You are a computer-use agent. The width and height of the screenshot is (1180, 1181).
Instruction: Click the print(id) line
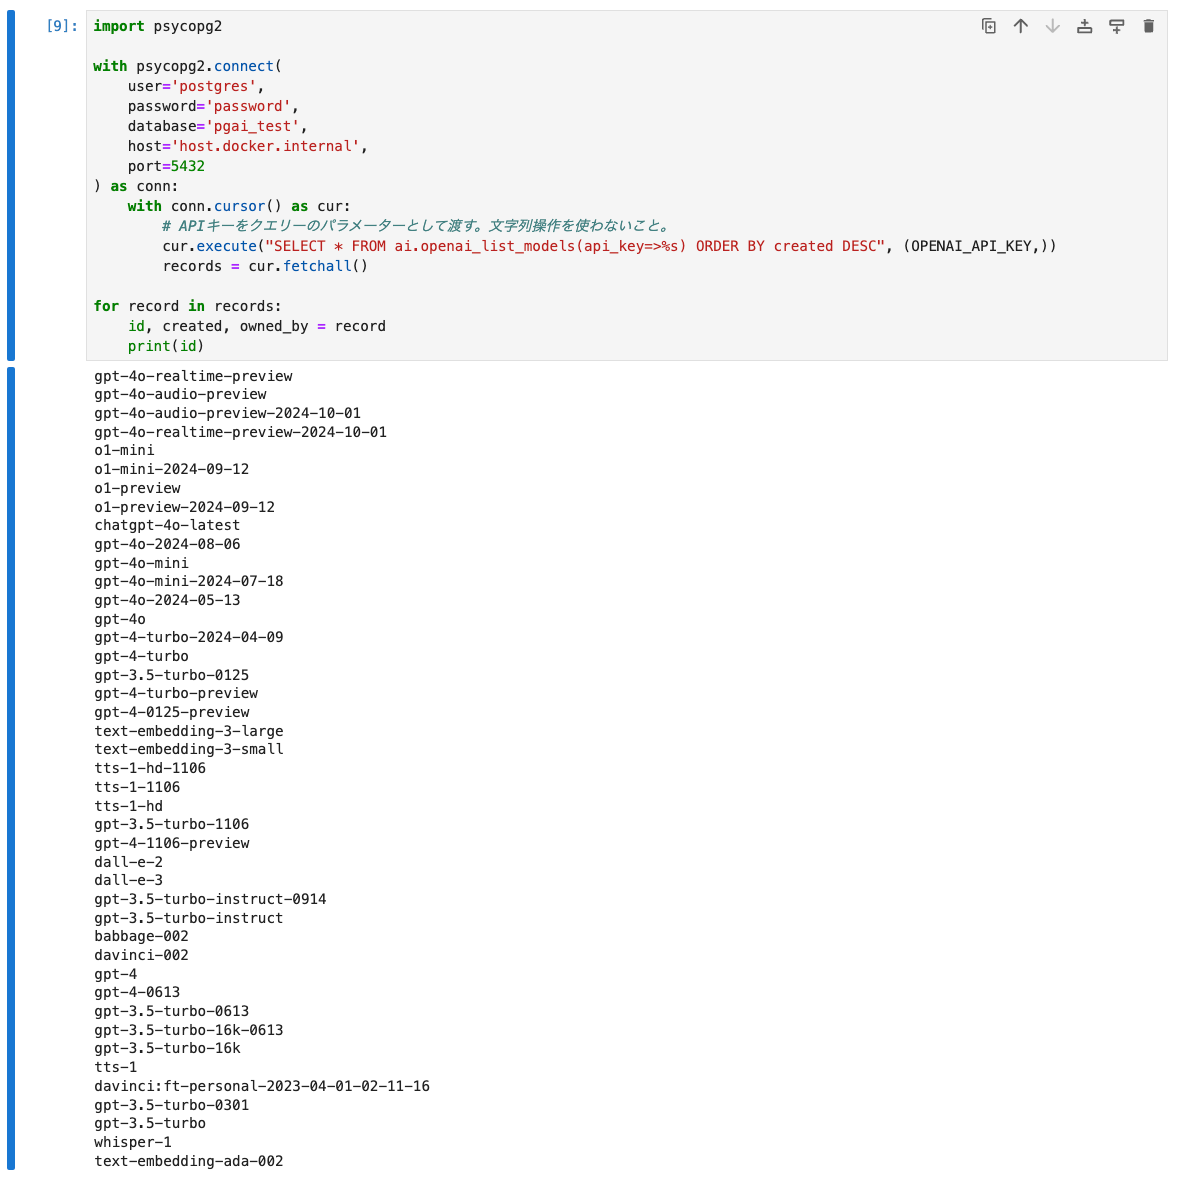(x=166, y=346)
